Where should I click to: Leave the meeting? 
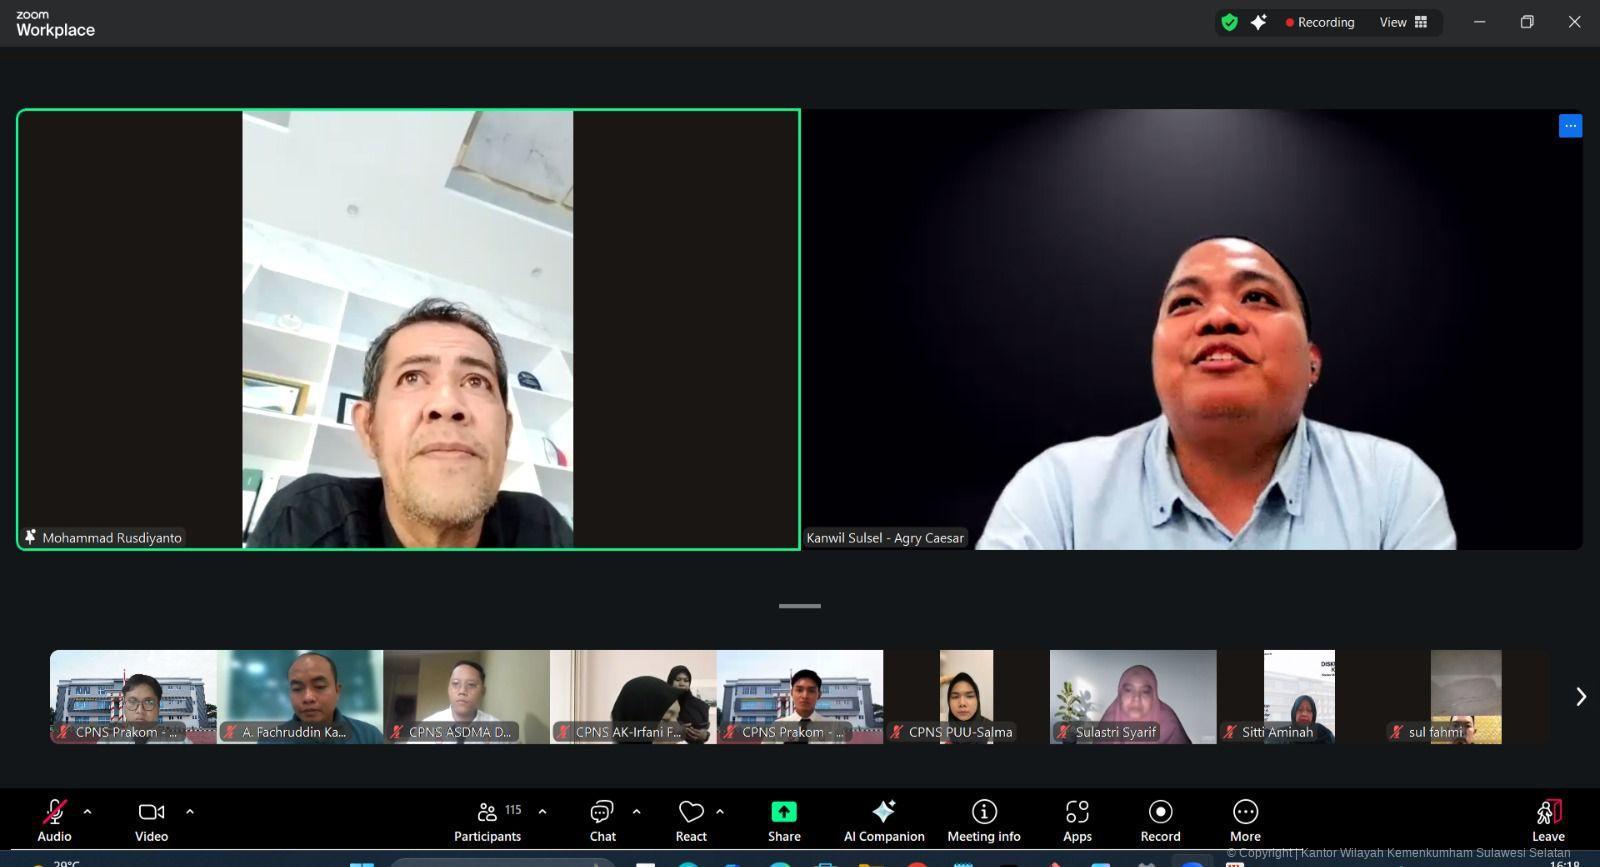pyautogui.click(x=1547, y=820)
